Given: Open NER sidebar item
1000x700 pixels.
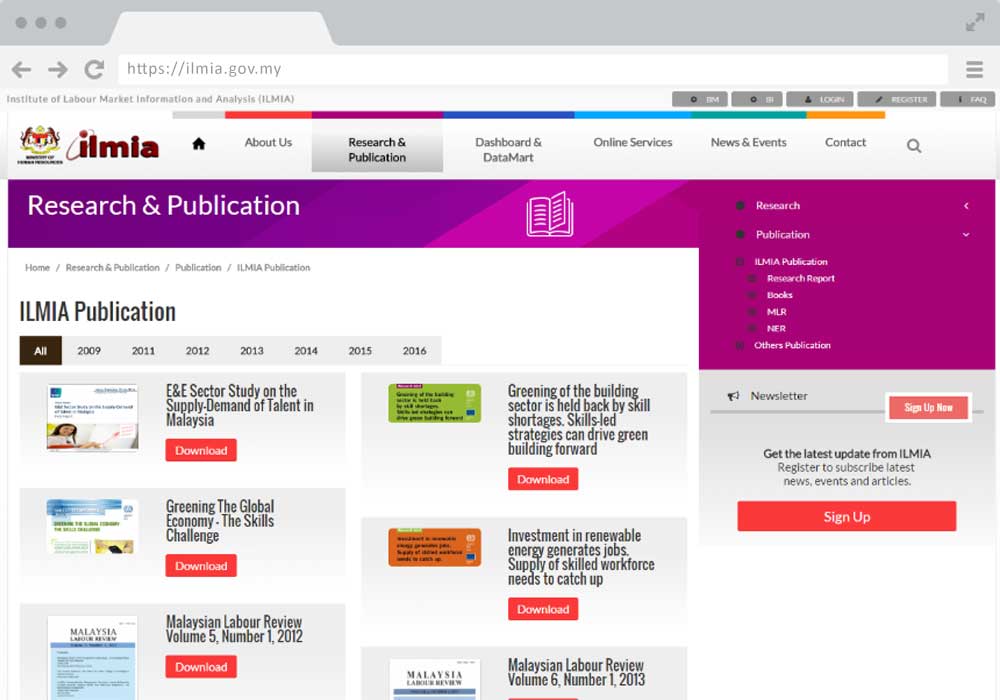Looking at the screenshot, I should (x=776, y=328).
